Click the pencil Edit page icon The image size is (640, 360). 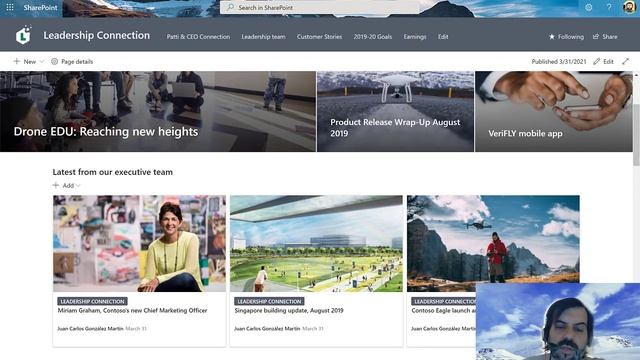(596, 62)
